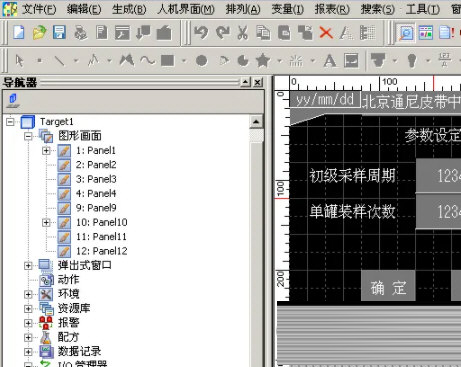
Task: Select the straight line drawing tool
Action: pos(59,61)
